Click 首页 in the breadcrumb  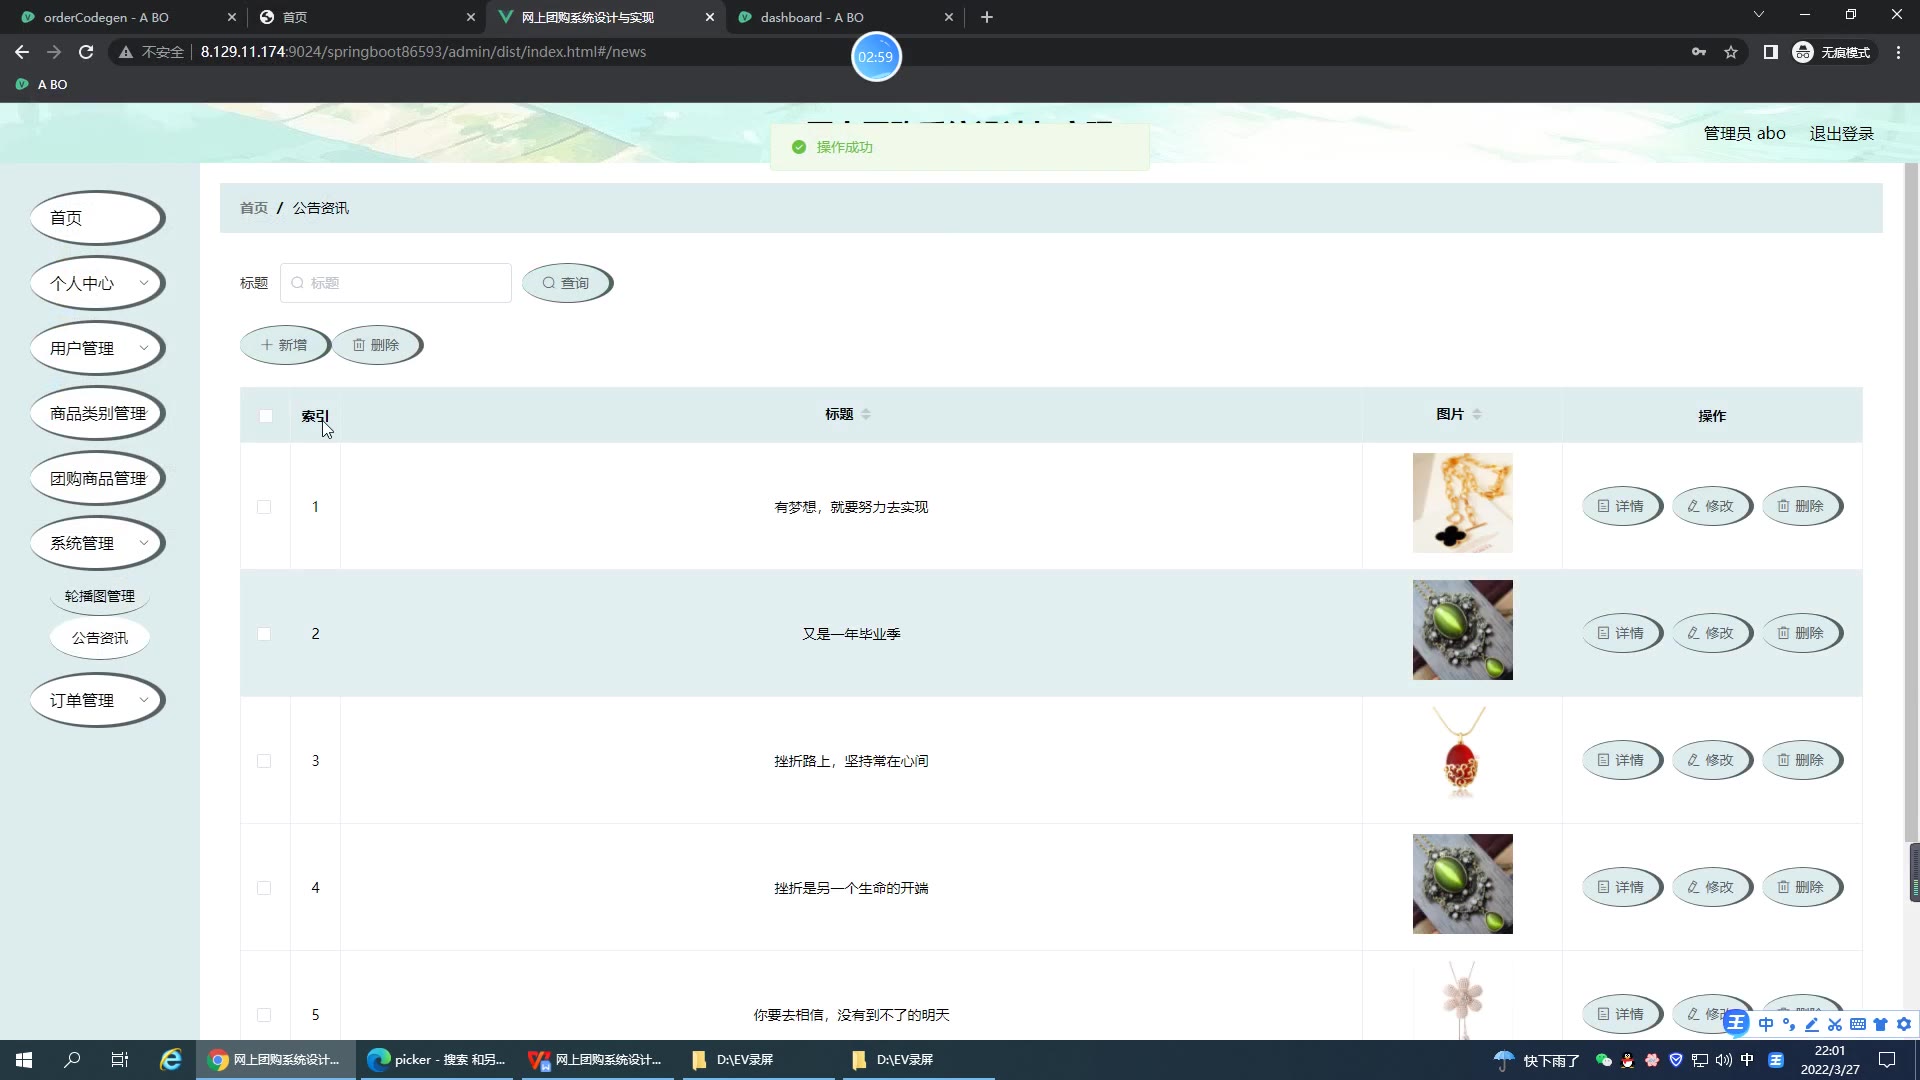point(253,208)
